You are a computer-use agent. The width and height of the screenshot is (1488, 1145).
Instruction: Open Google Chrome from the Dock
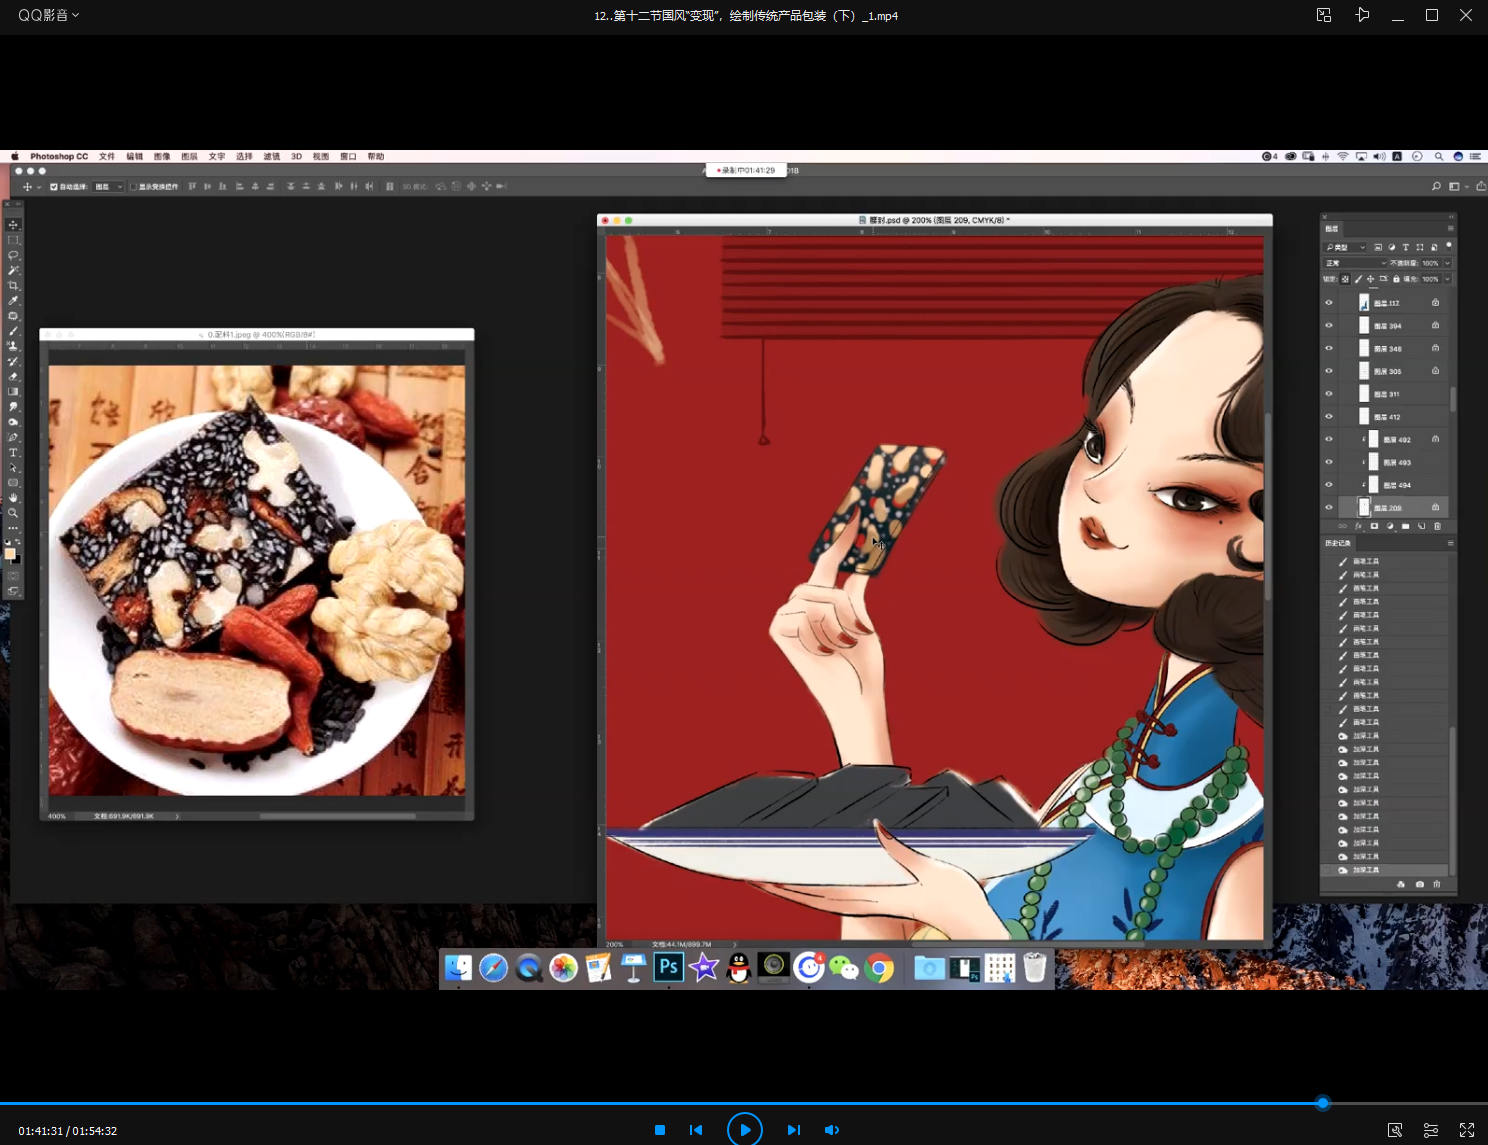click(x=879, y=967)
